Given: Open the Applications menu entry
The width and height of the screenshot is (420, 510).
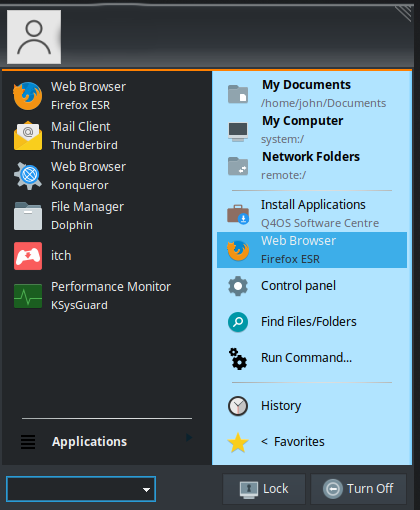Looking at the screenshot, I should coord(107,442).
